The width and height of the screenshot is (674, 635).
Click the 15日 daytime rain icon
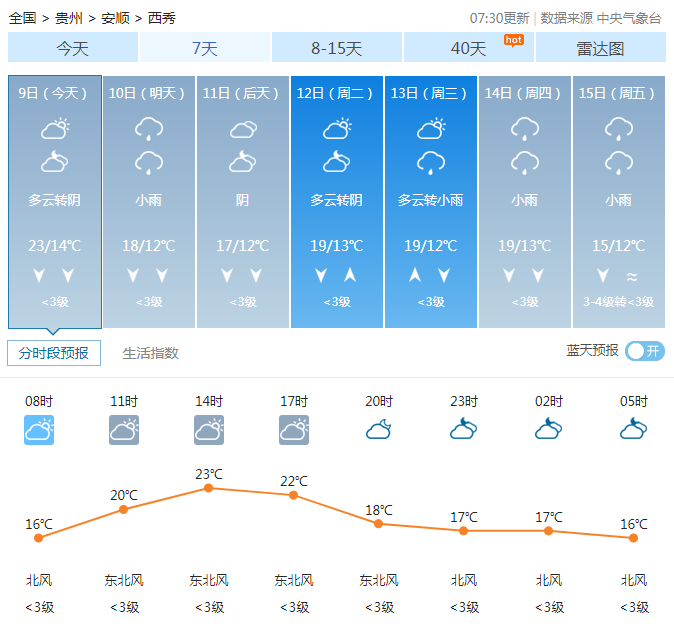[x=618, y=128]
